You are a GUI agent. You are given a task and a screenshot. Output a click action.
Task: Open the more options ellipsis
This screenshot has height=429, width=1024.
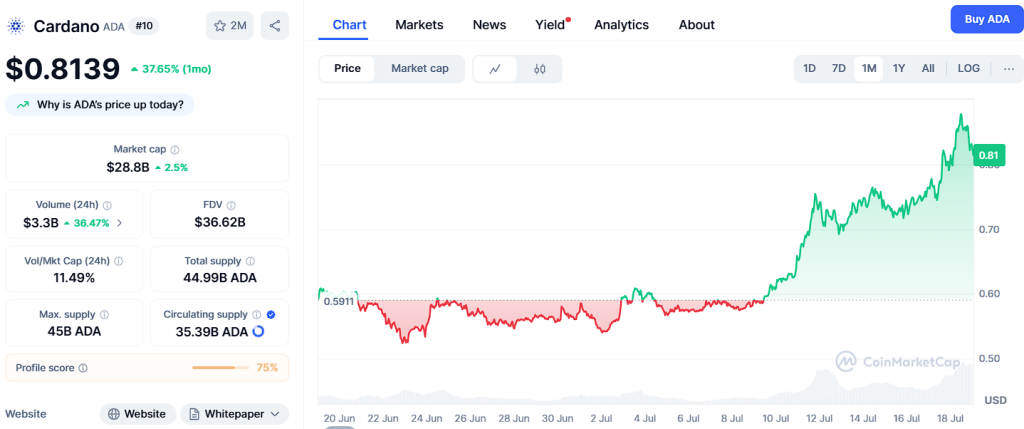(1009, 69)
